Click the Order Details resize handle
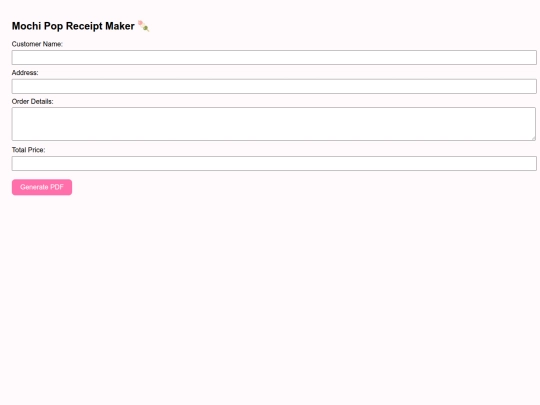Screen dimensions: 540x405 [533, 138]
